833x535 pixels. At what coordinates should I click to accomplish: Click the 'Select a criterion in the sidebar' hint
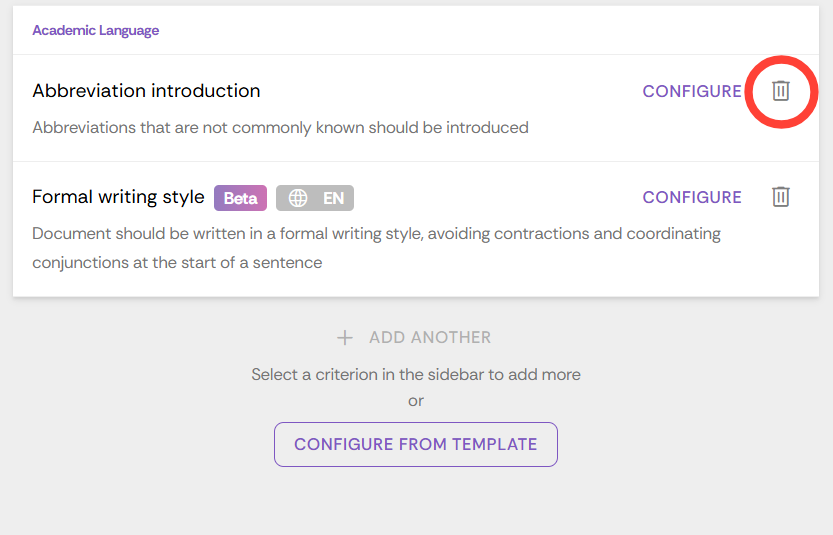click(416, 375)
